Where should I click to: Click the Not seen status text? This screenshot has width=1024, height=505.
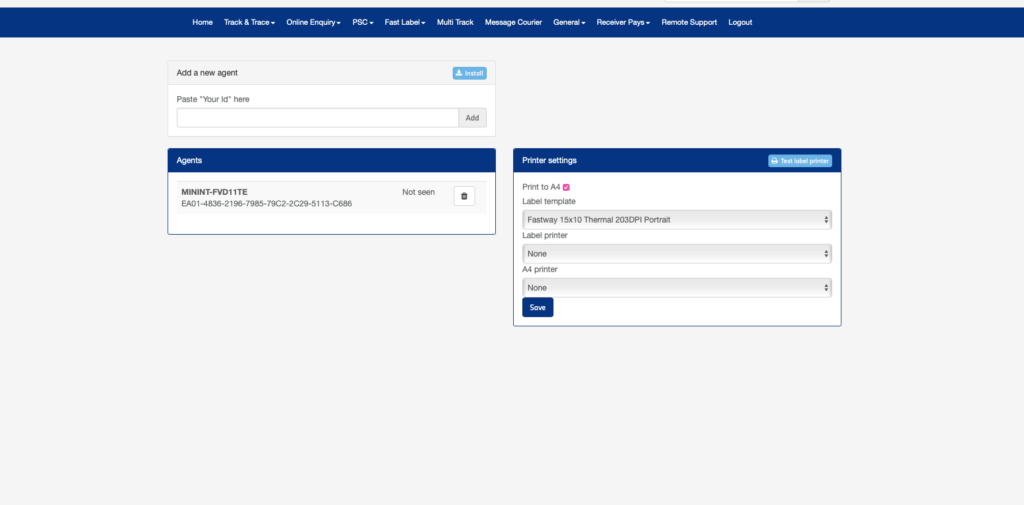coord(419,192)
